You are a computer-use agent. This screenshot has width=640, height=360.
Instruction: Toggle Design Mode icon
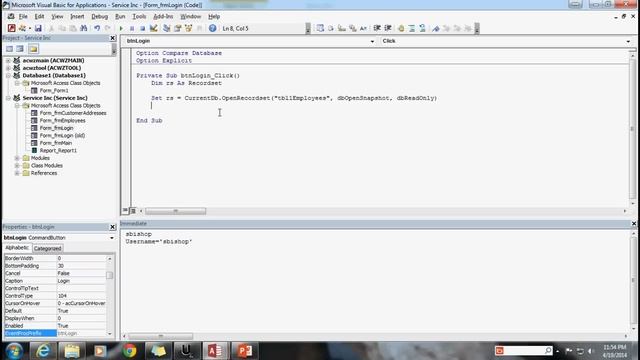tap(153, 28)
